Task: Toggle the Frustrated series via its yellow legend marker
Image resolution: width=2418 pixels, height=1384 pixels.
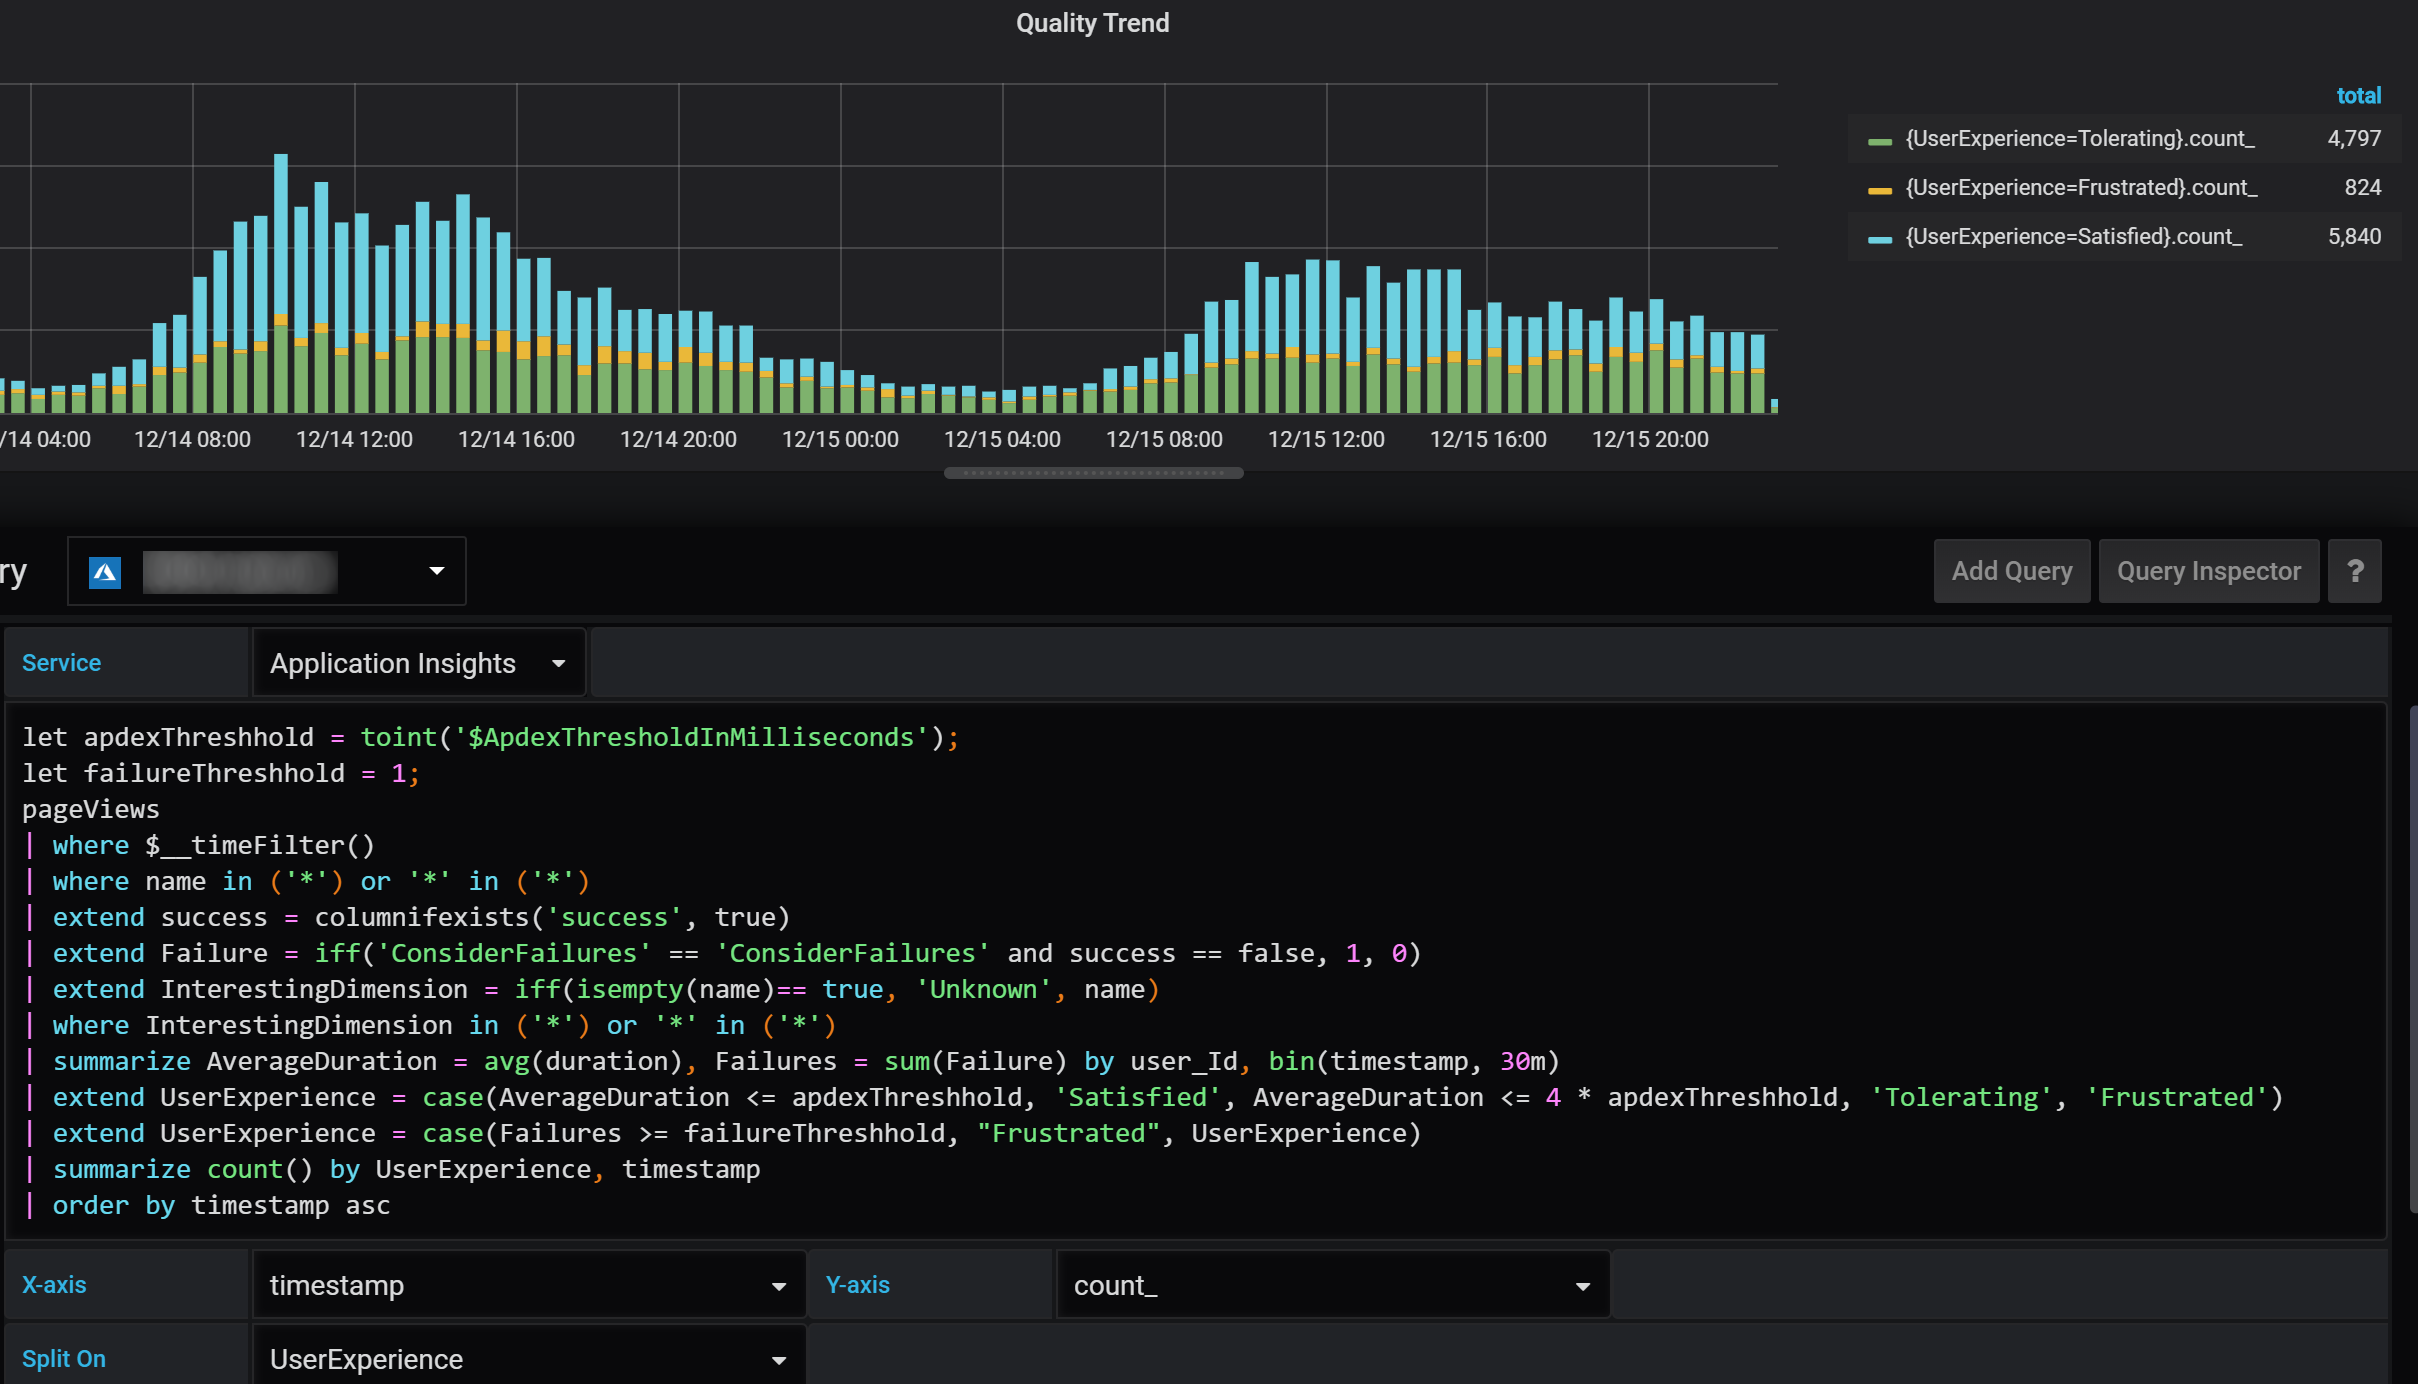Action: (x=1880, y=187)
